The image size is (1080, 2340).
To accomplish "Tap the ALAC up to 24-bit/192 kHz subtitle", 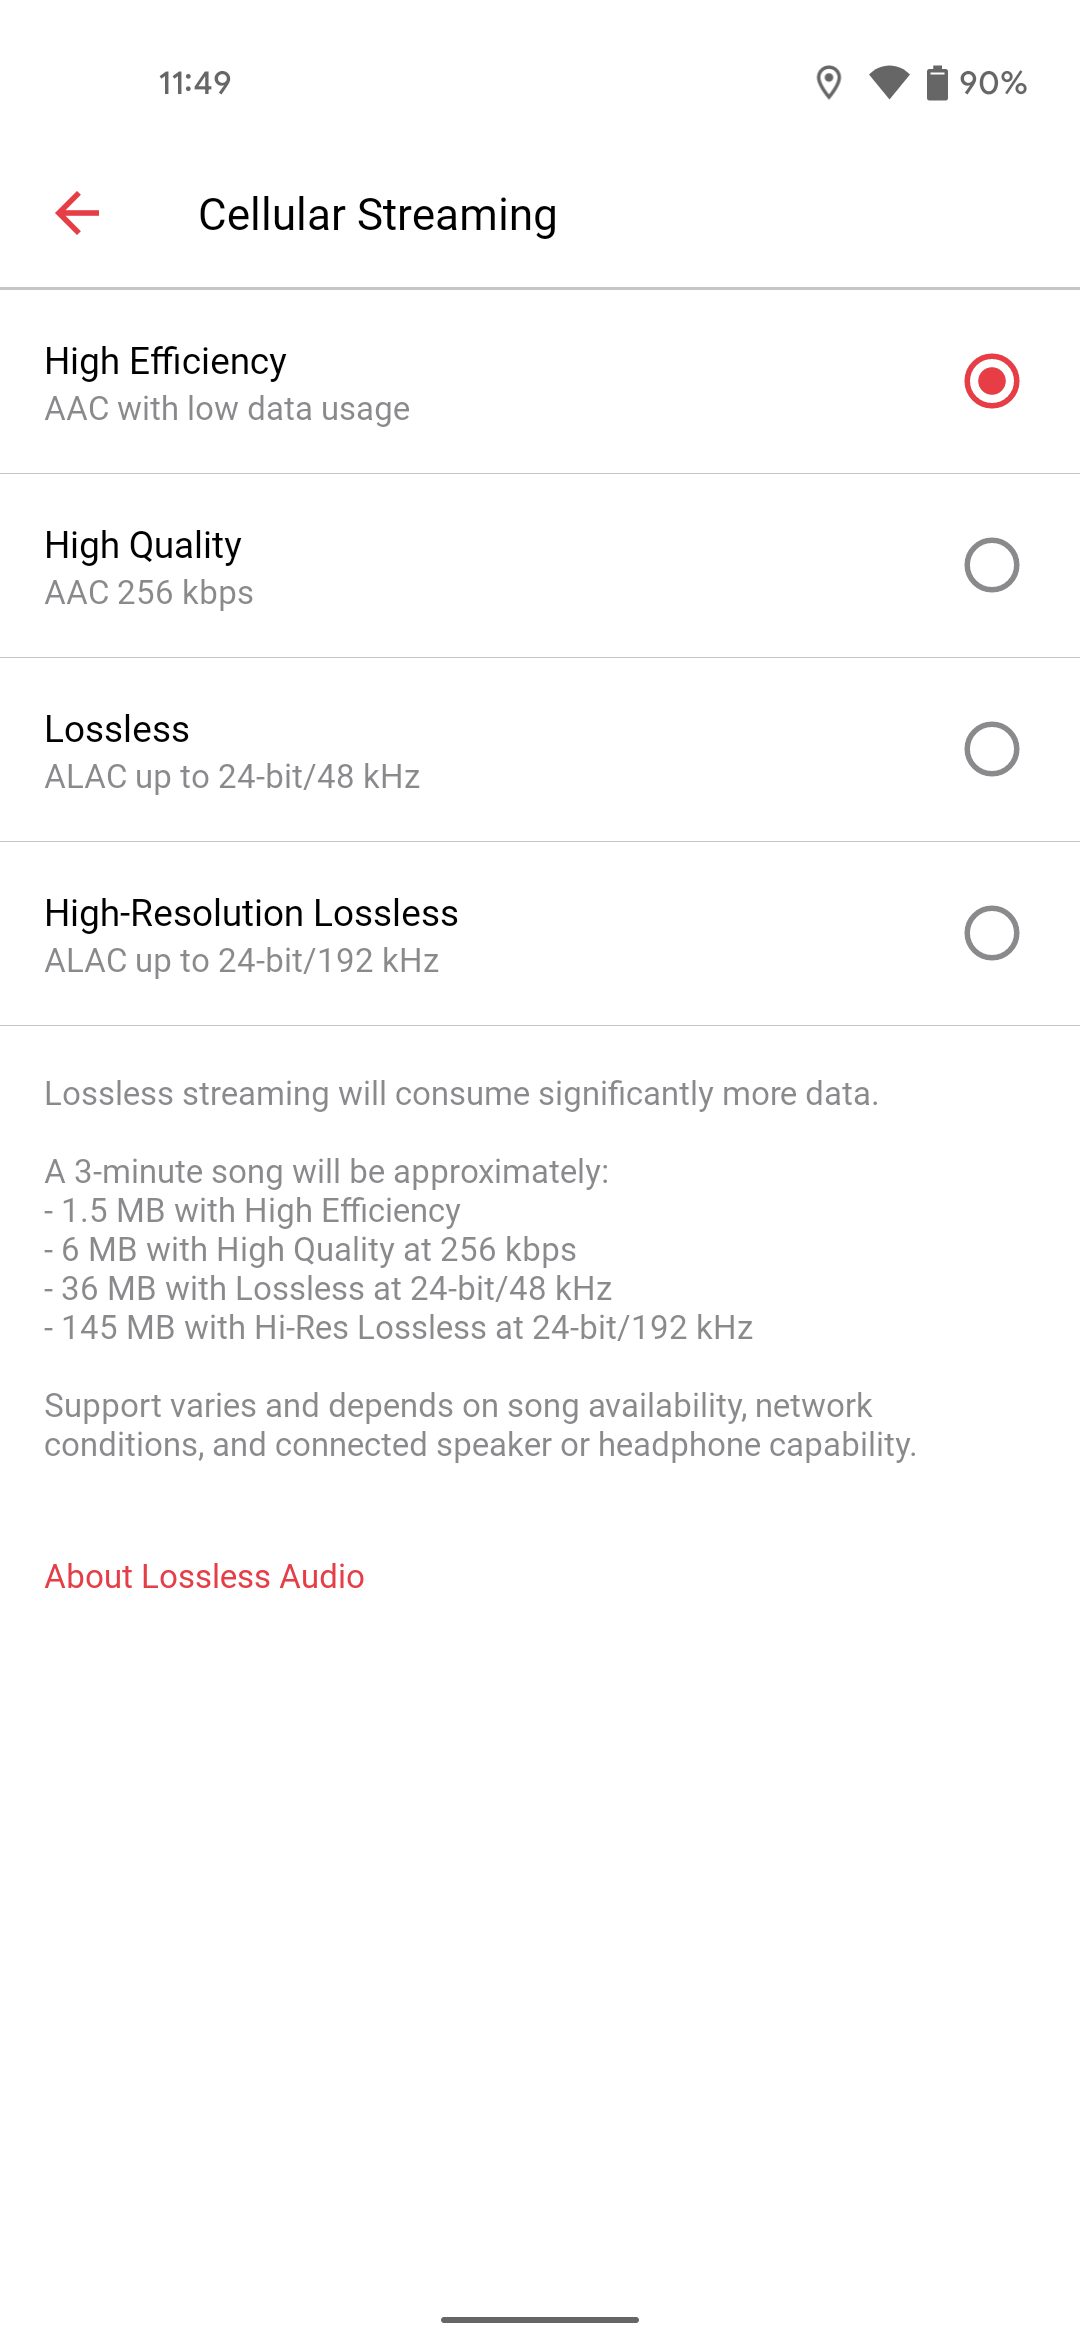I will pyautogui.click(x=242, y=960).
